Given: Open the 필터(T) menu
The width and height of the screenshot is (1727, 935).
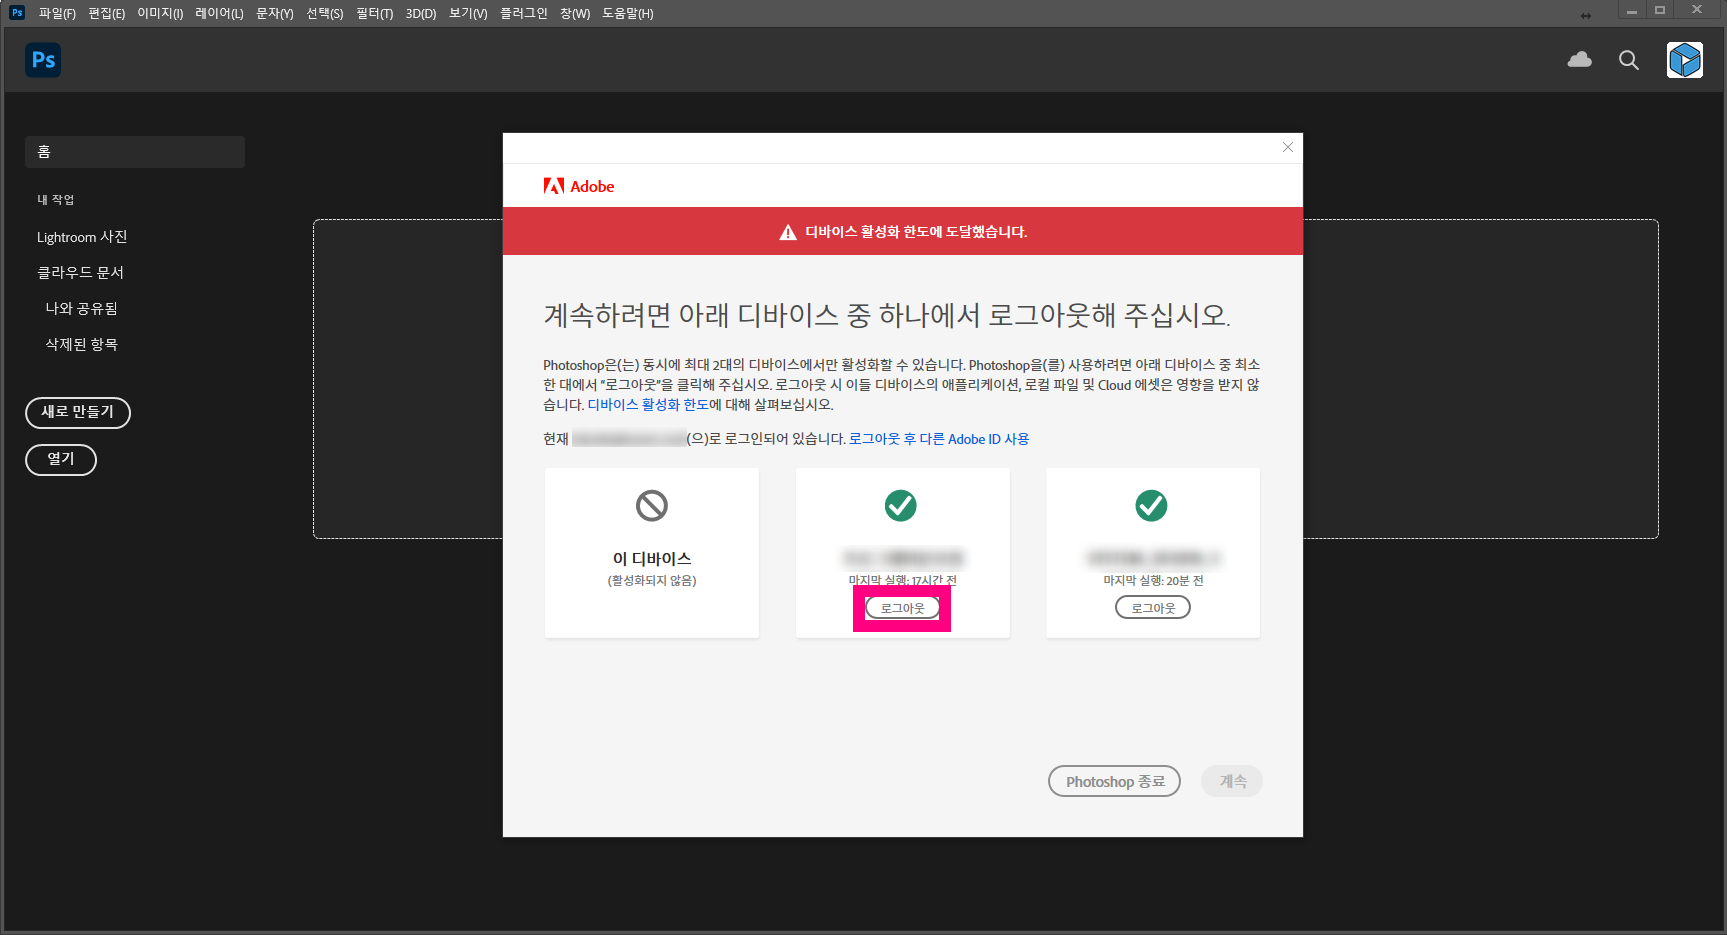Looking at the screenshot, I should tap(375, 13).
